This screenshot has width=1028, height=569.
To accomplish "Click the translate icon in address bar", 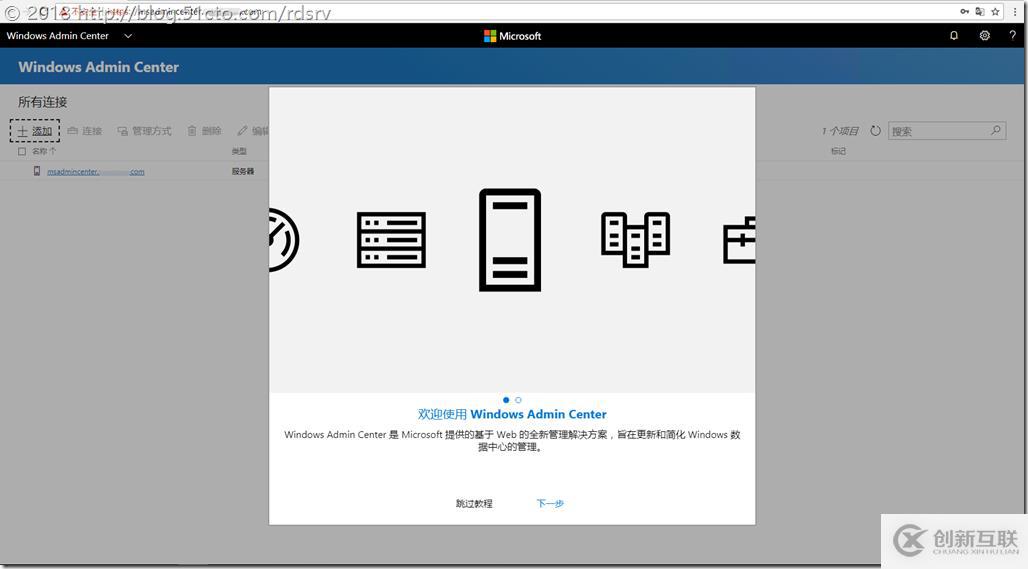I will point(979,11).
